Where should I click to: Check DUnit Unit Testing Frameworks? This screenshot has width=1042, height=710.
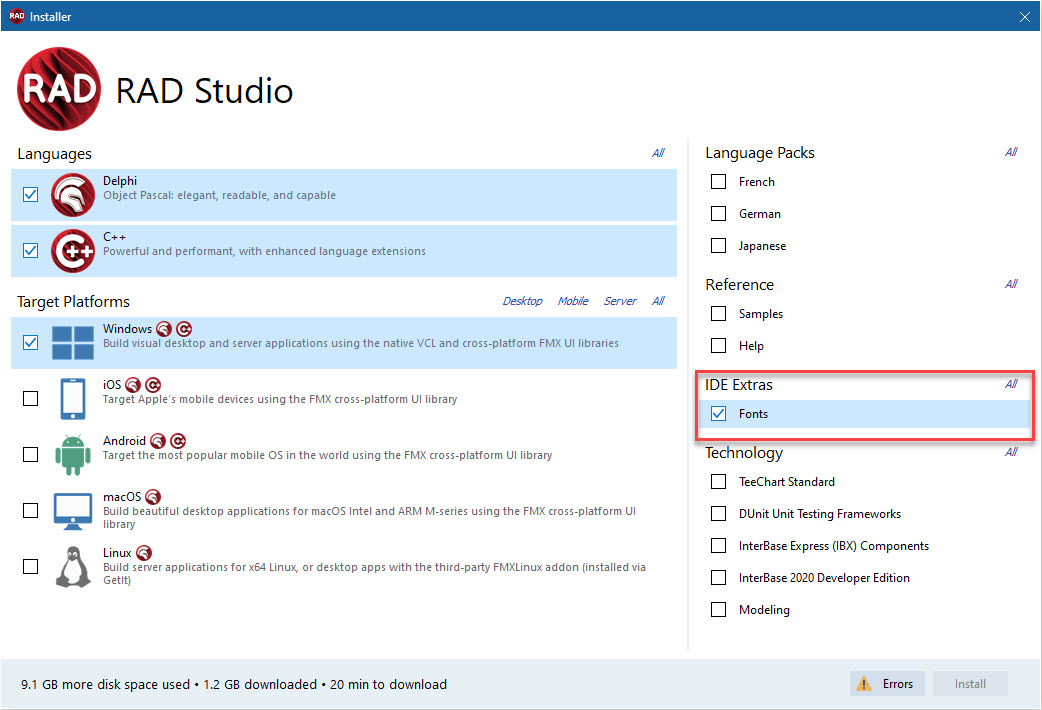(718, 513)
